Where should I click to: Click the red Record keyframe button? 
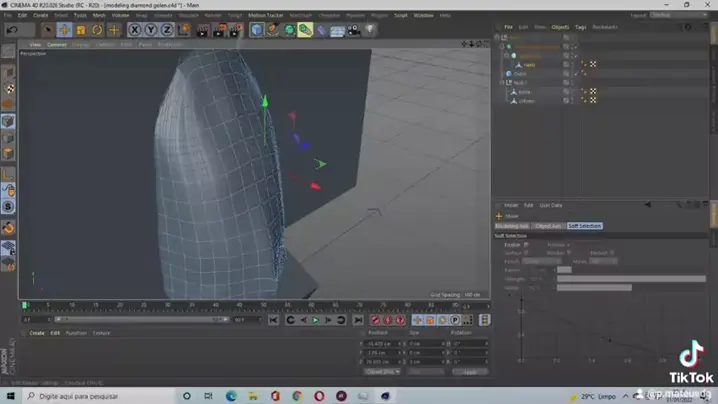(x=376, y=320)
